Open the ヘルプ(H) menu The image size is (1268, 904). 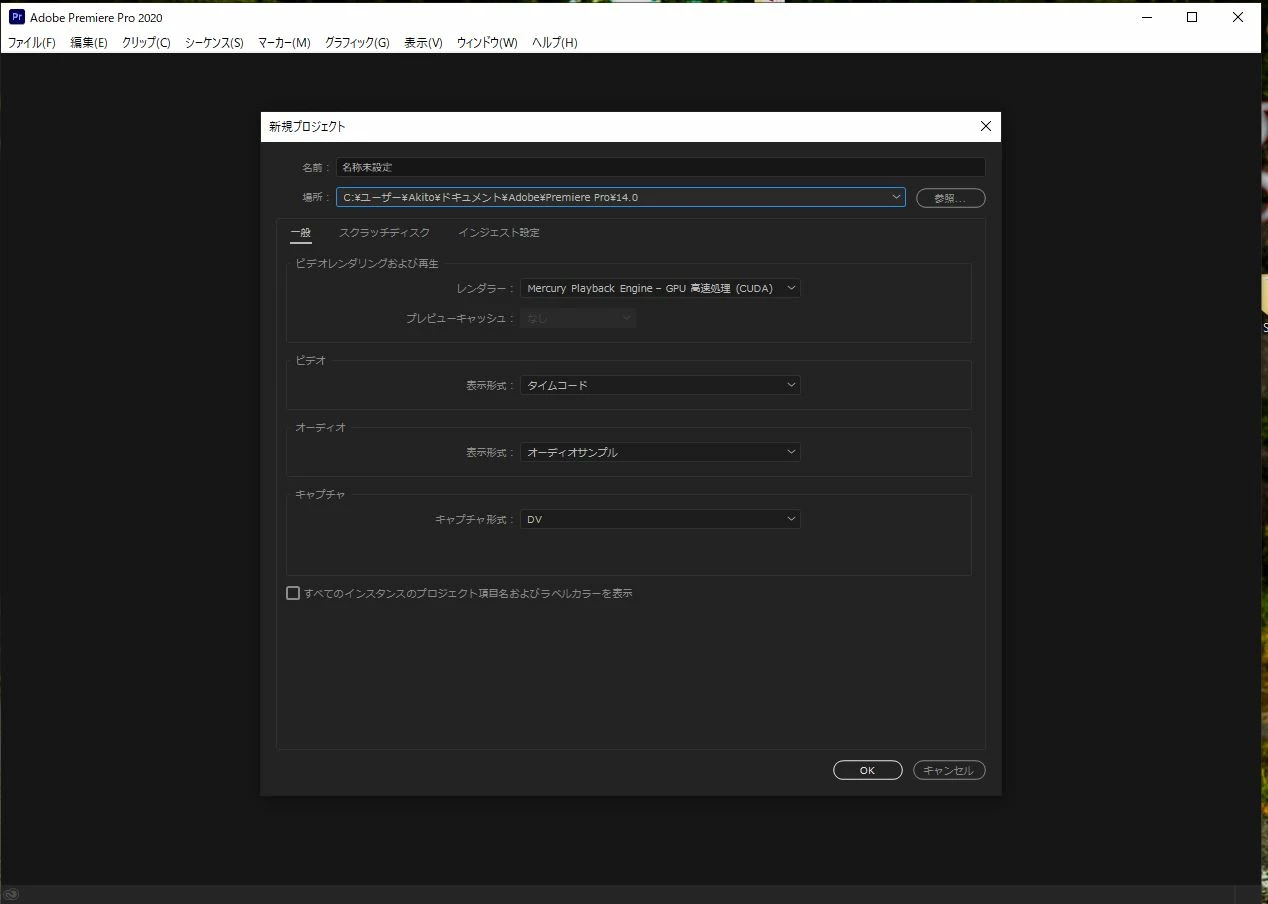coord(554,43)
